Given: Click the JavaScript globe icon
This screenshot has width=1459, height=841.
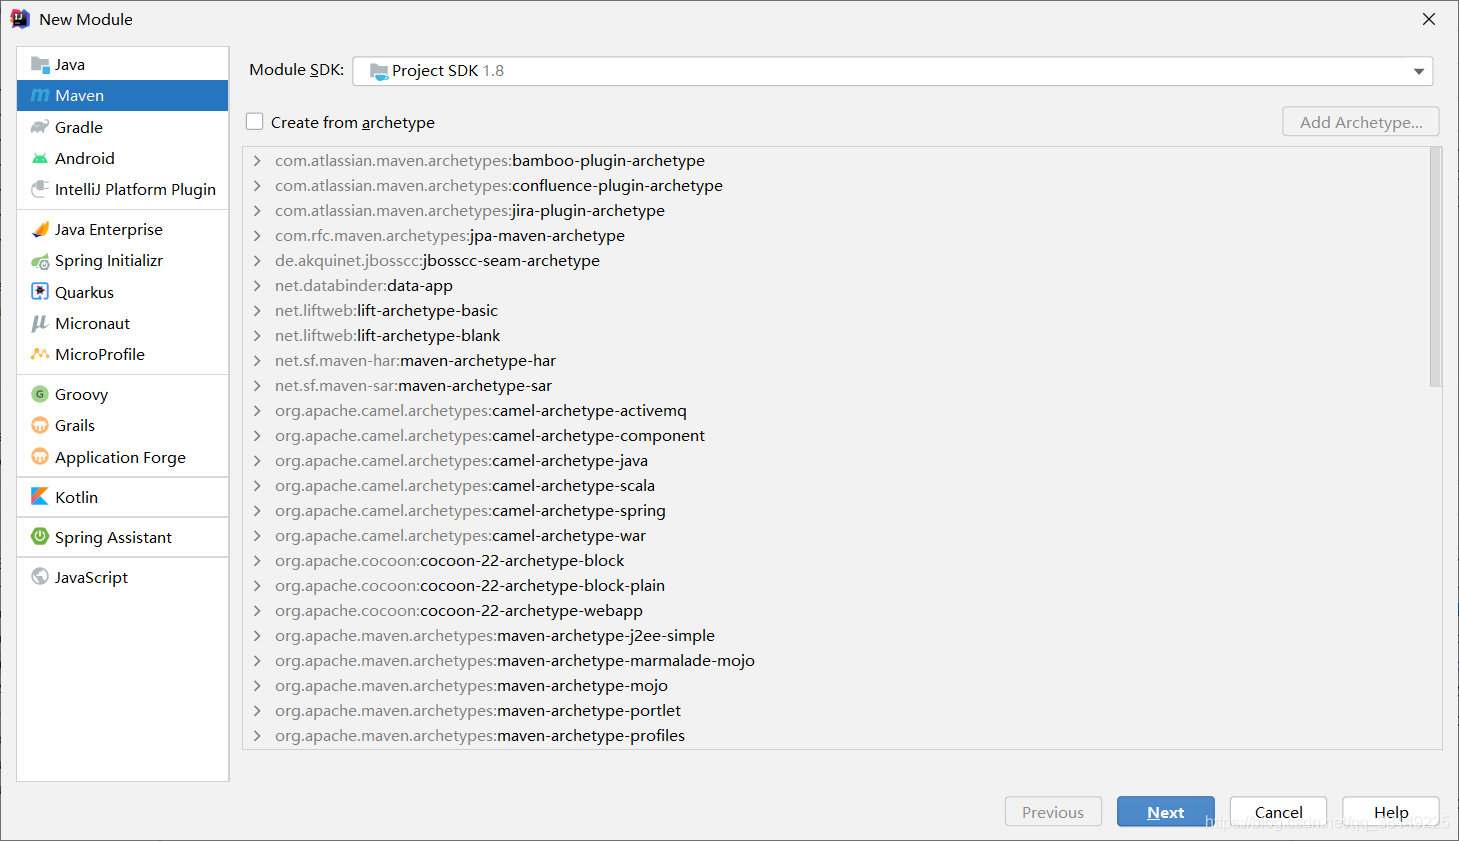Looking at the screenshot, I should pos(40,577).
